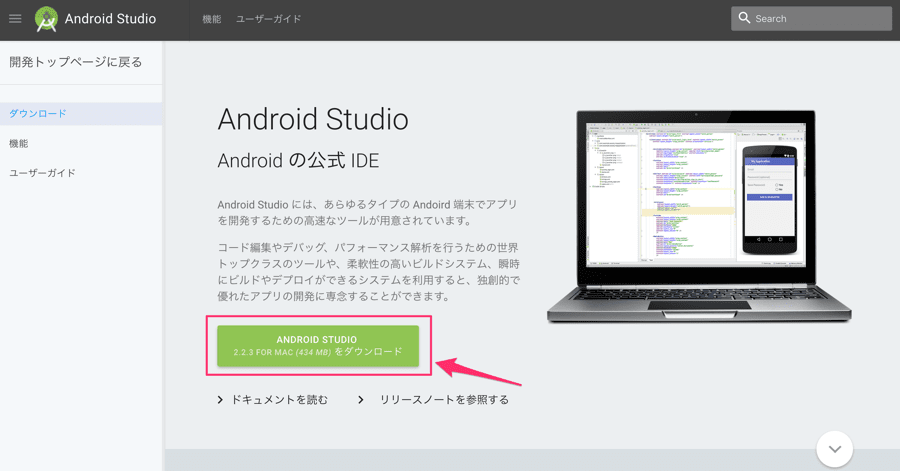This screenshot has height=471, width=900.
Task: Open ユーザーガイド in top navigation bar
Action: click(x=269, y=19)
